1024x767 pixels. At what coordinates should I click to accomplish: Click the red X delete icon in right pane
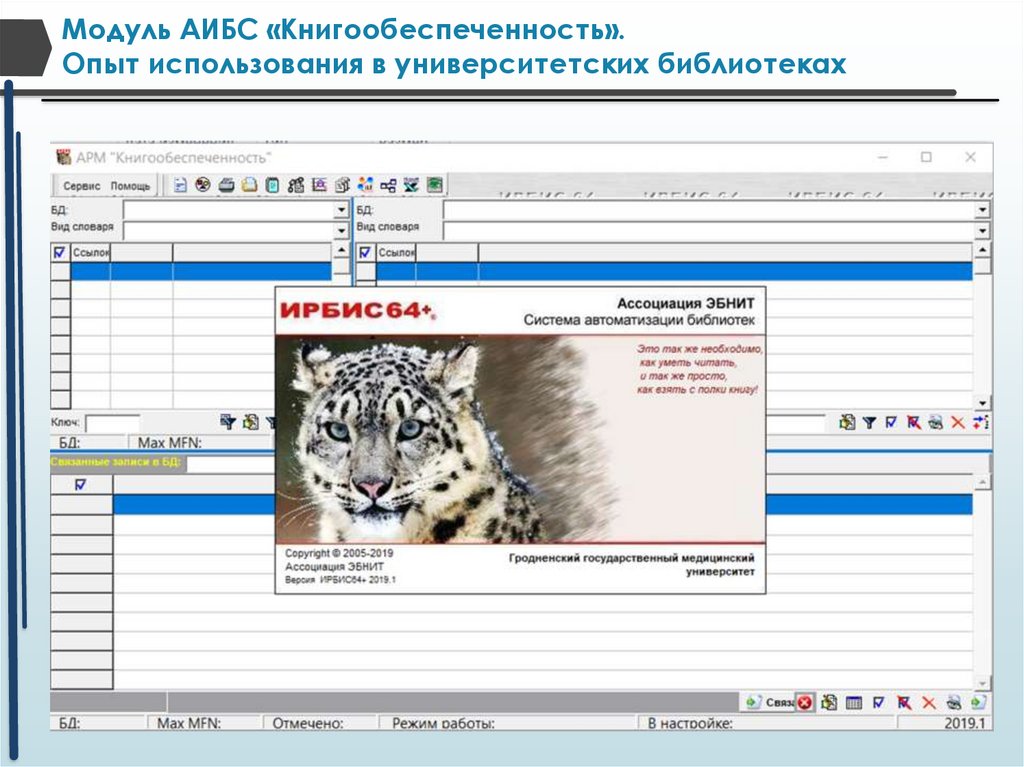(x=957, y=423)
